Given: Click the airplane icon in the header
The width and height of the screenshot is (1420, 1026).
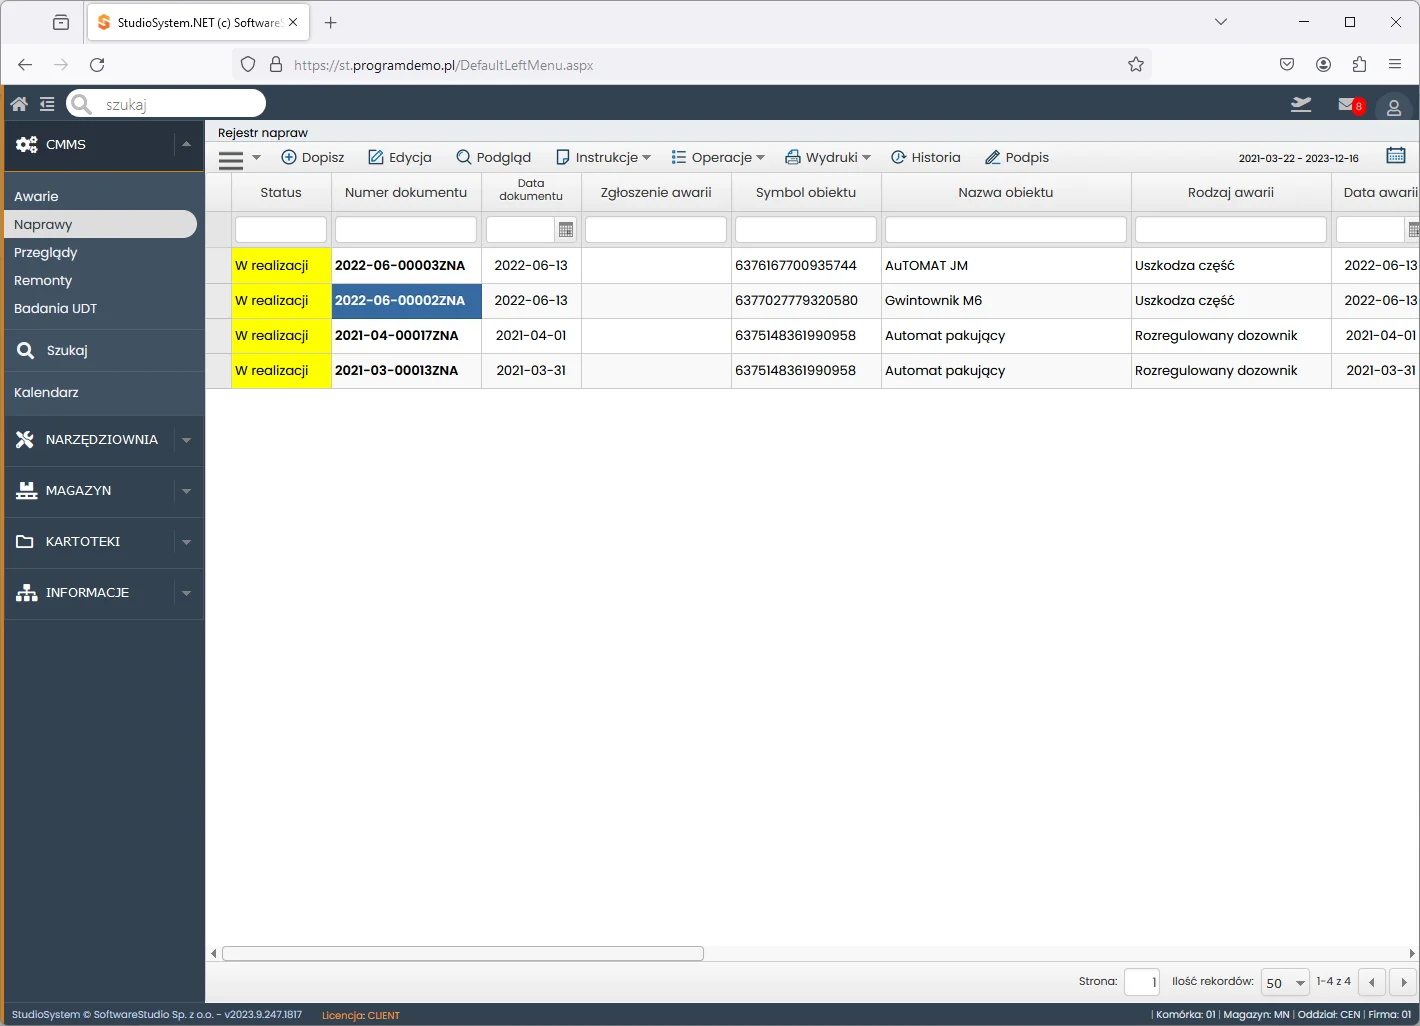Looking at the screenshot, I should click(x=1300, y=104).
